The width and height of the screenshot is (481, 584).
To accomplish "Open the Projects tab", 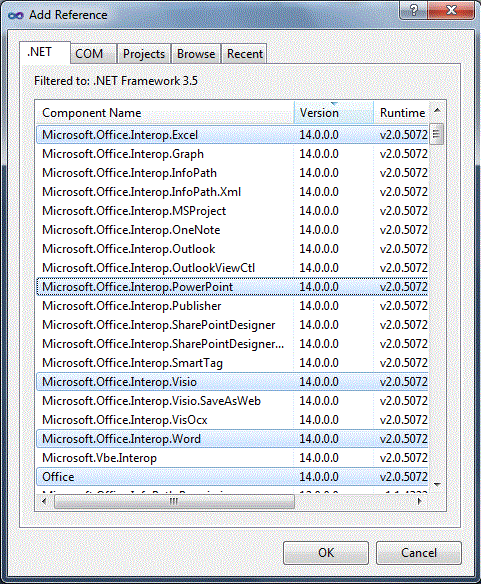I will (144, 54).
